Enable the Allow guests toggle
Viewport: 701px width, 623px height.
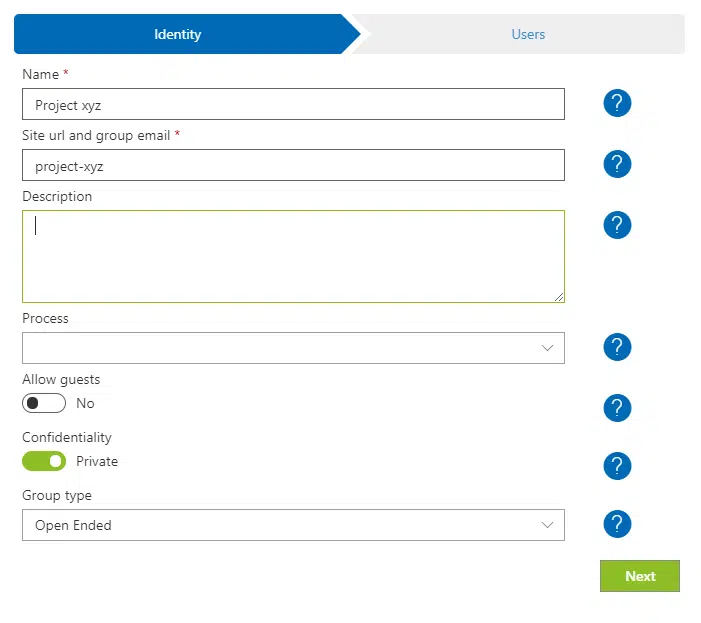tap(44, 403)
